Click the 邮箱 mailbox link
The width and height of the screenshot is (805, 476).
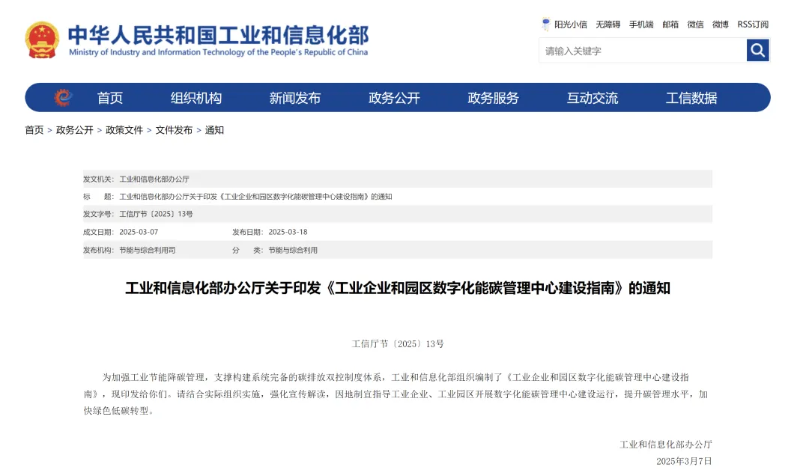[x=670, y=24]
